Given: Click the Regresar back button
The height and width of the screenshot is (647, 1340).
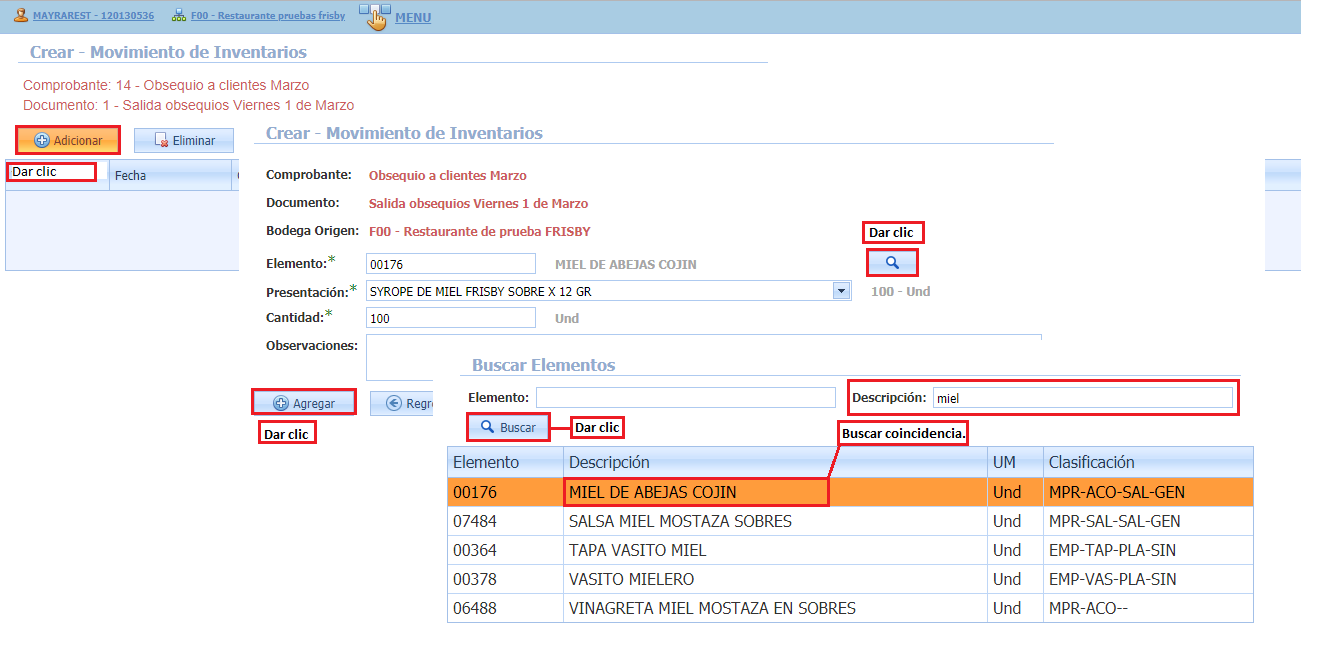Looking at the screenshot, I should tap(402, 403).
